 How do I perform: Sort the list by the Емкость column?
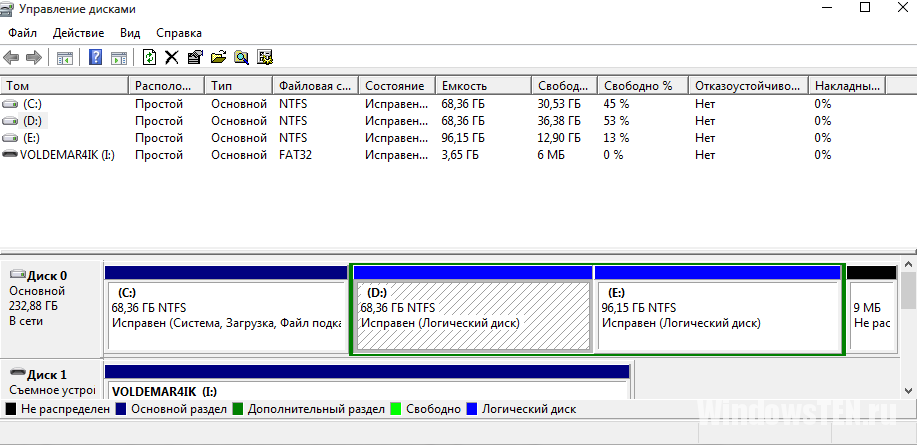tap(464, 86)
